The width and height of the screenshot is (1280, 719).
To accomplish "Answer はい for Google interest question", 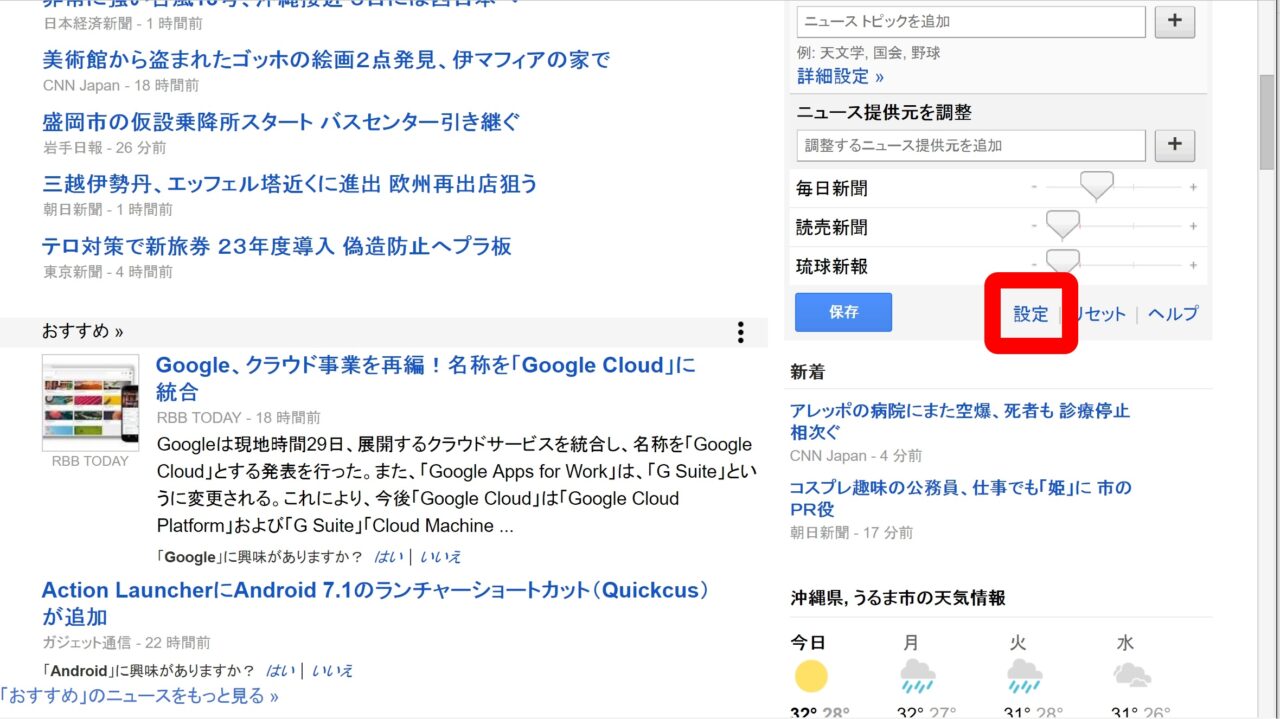I will 389,557.
